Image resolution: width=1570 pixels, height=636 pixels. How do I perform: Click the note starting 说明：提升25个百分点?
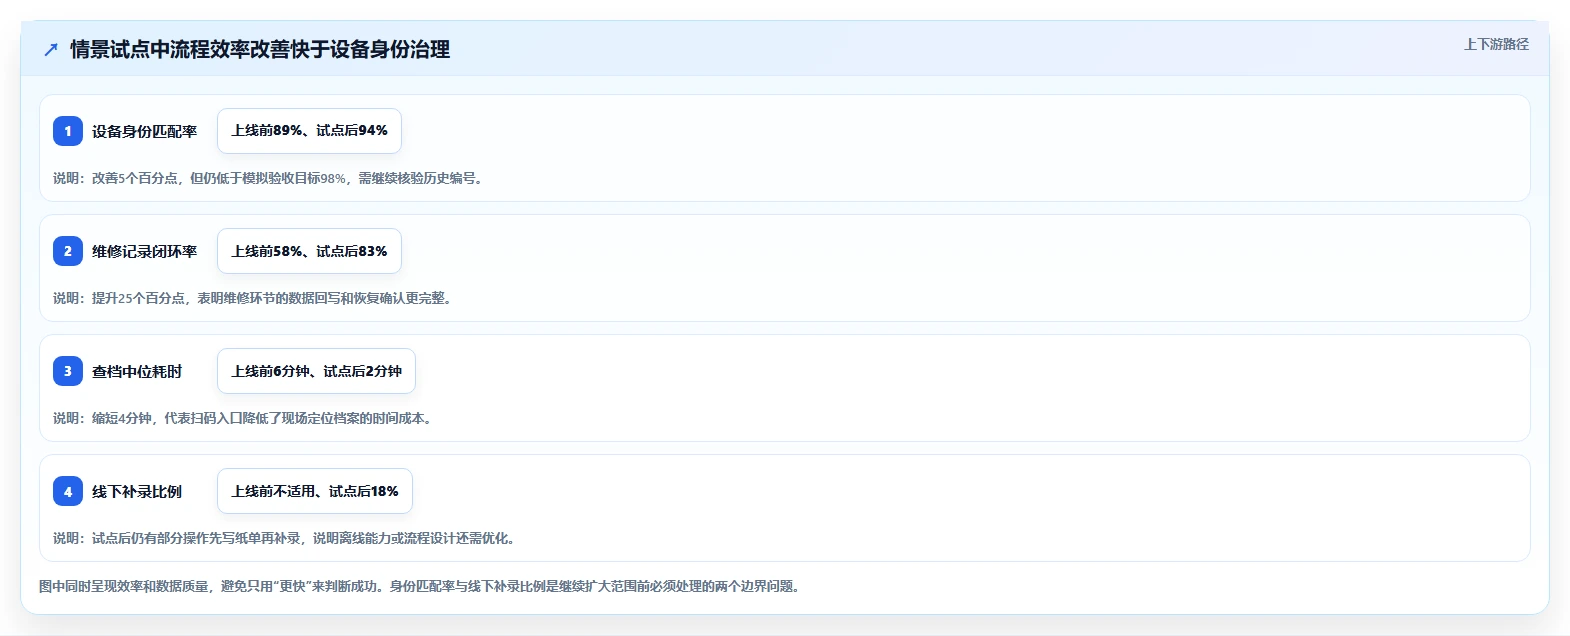pyautogui.click(x=255, y=298)
